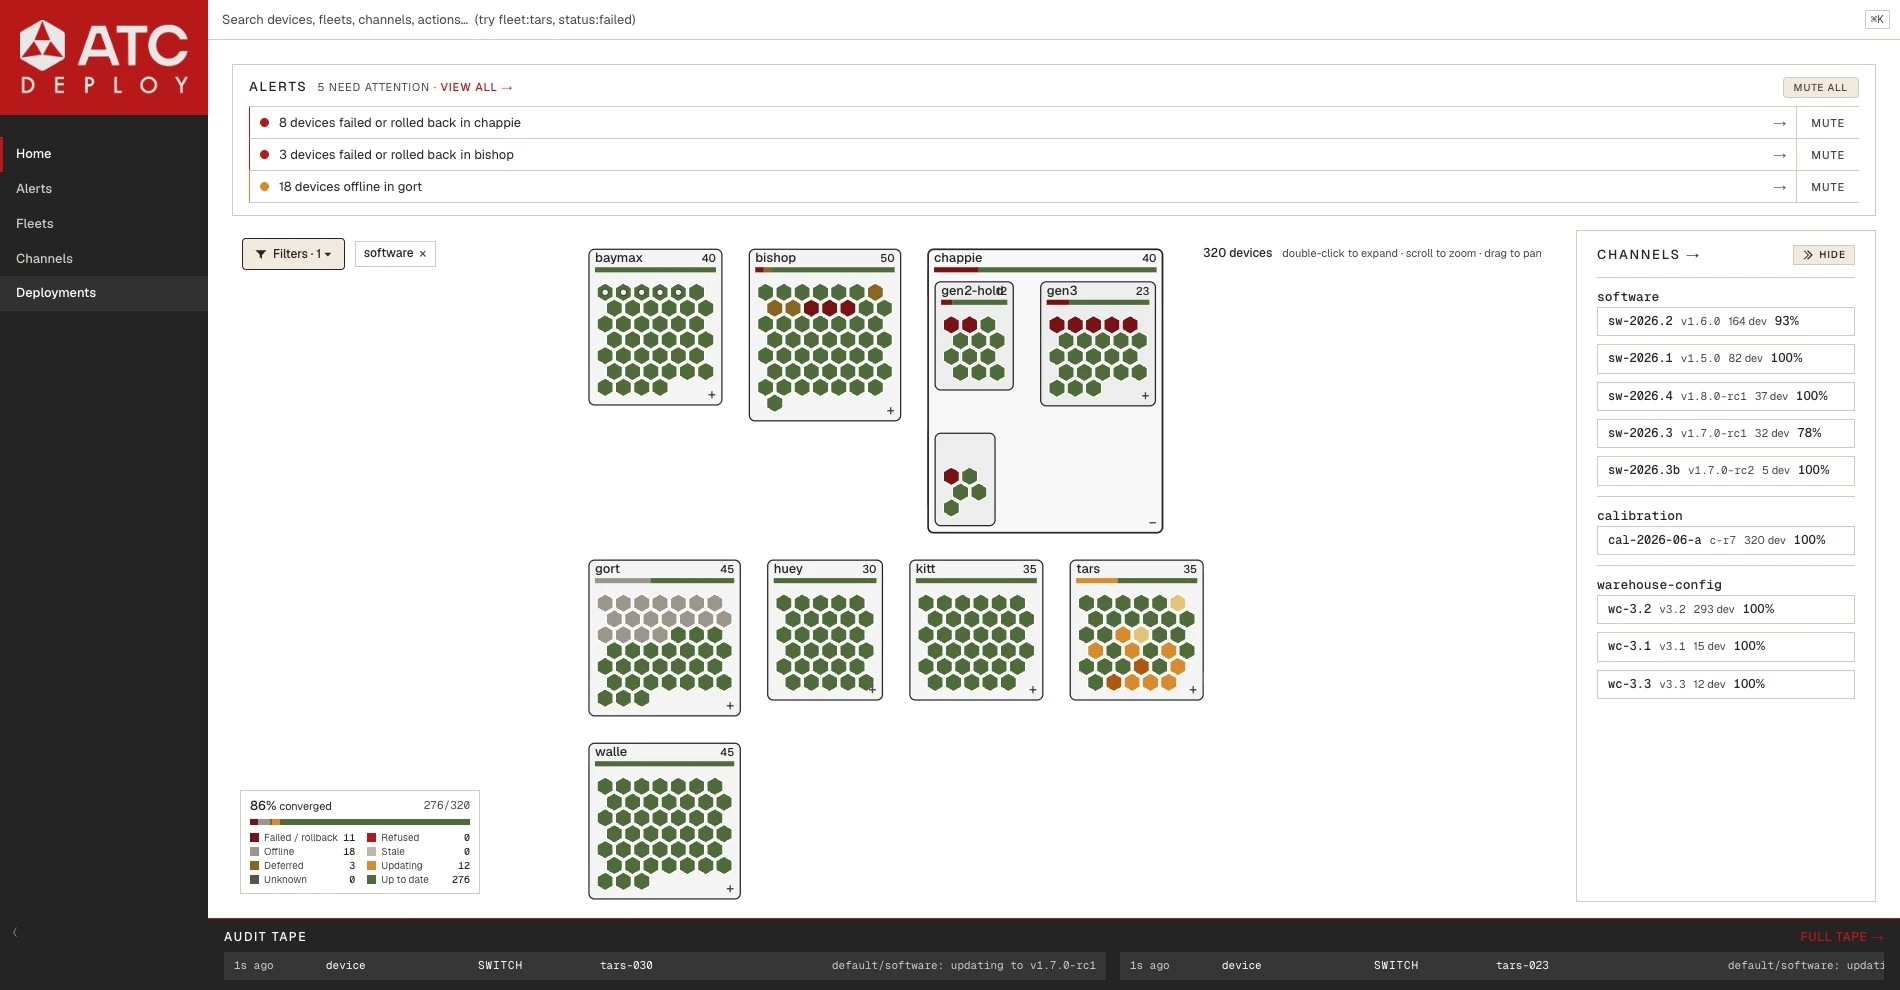Screen dimensions: 1900x990
Task: Select the huey fleet title
Action: 788,569
